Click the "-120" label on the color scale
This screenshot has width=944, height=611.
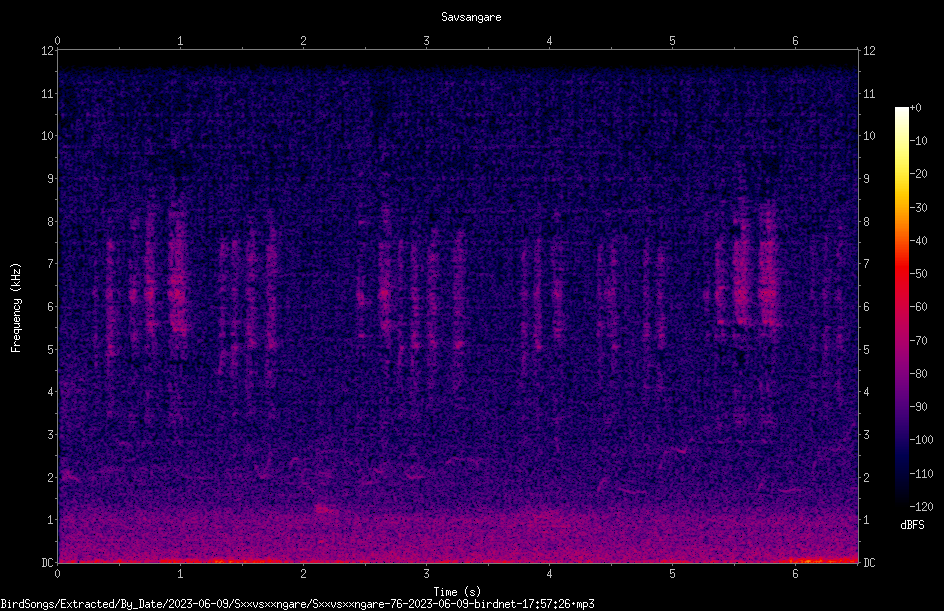921,507
